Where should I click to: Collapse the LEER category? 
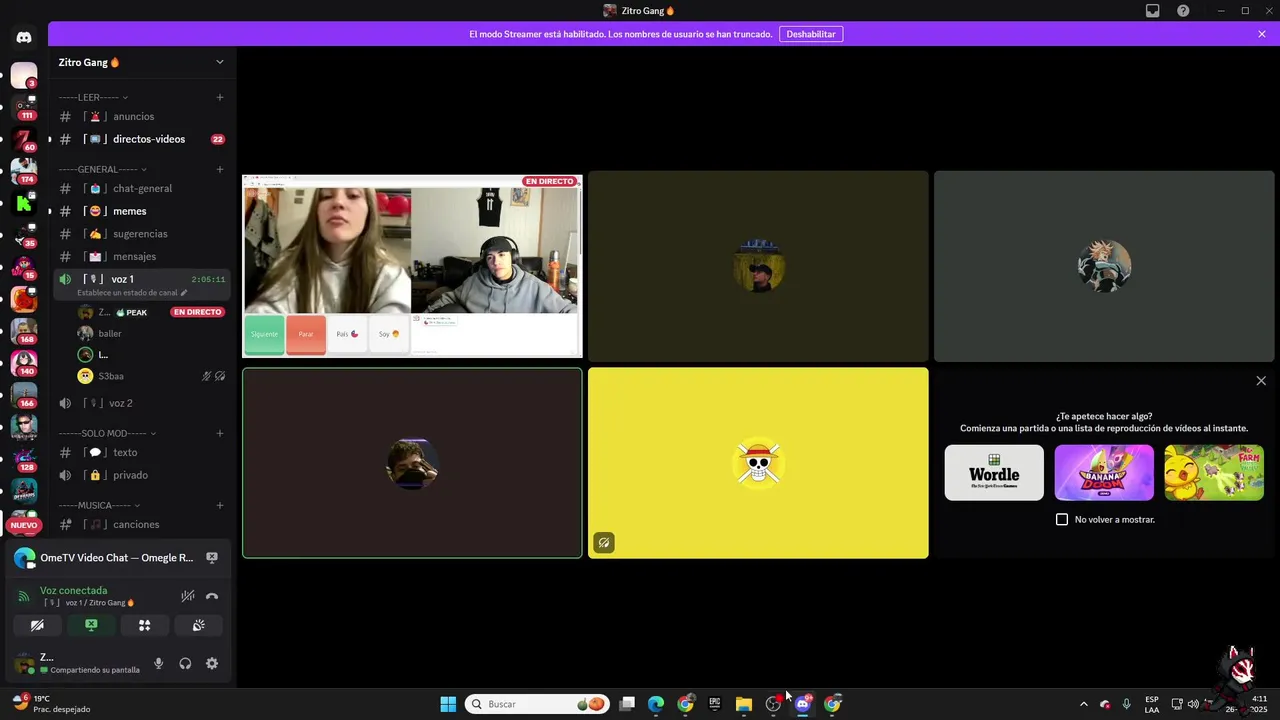tap(93, 97)
